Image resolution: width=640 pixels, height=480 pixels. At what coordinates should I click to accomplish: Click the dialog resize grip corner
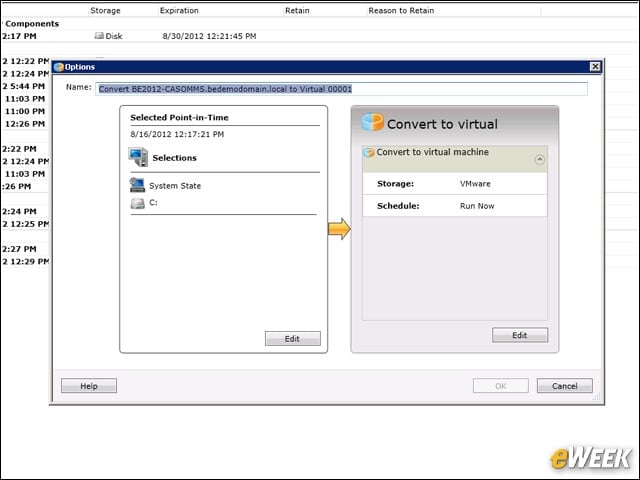coord(597,396)
